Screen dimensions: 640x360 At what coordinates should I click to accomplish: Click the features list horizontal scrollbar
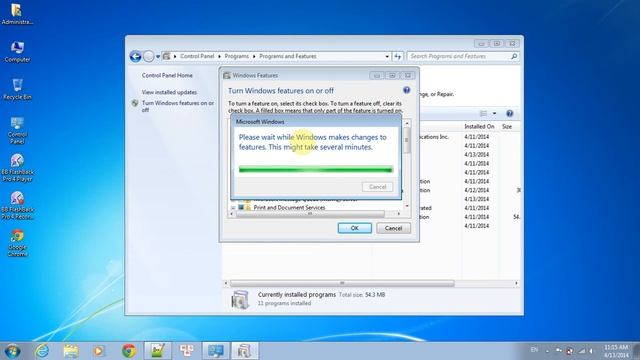(x=310, y=213)
